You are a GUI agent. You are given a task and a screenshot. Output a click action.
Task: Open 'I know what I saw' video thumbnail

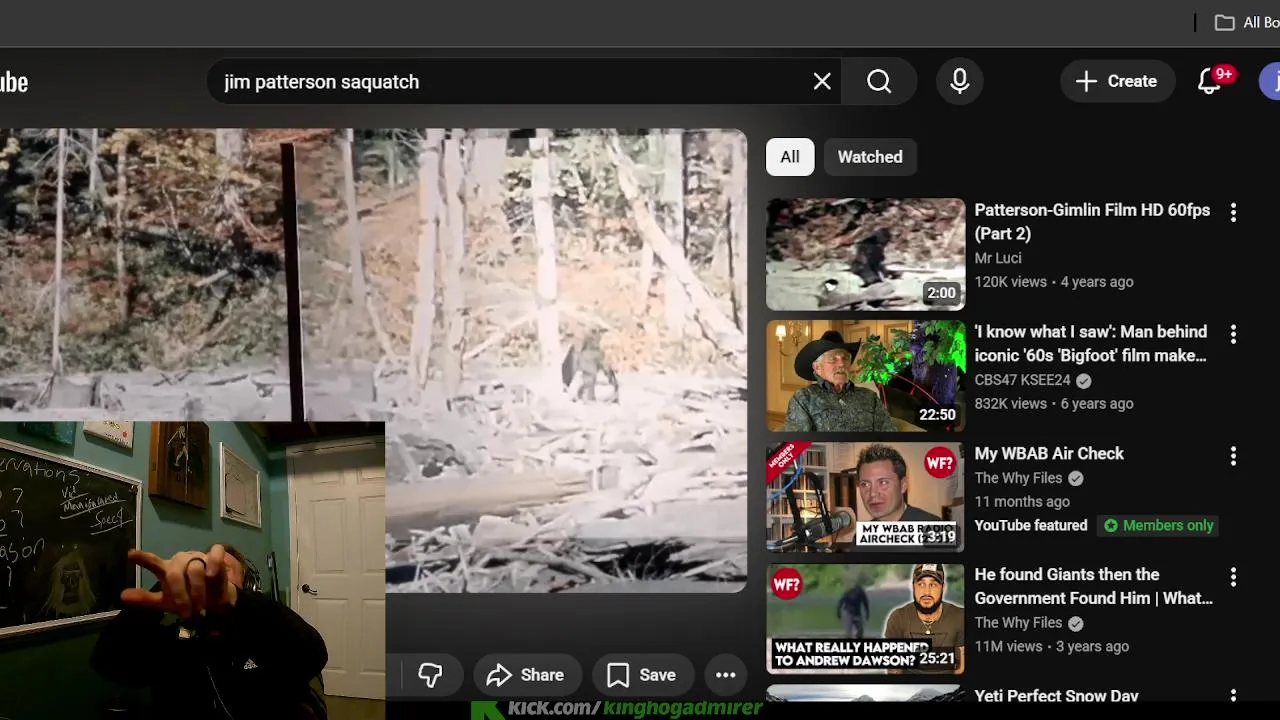pos(865,376)
